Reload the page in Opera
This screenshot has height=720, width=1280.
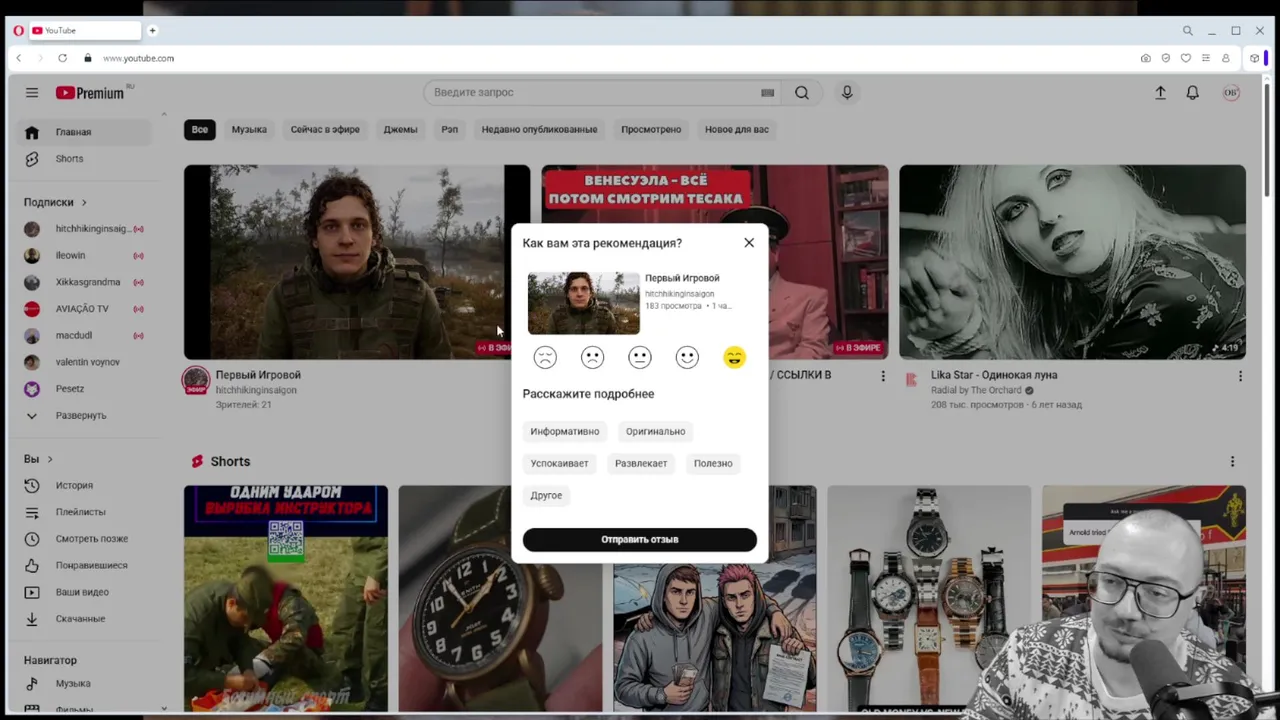(x=62, y=58)
